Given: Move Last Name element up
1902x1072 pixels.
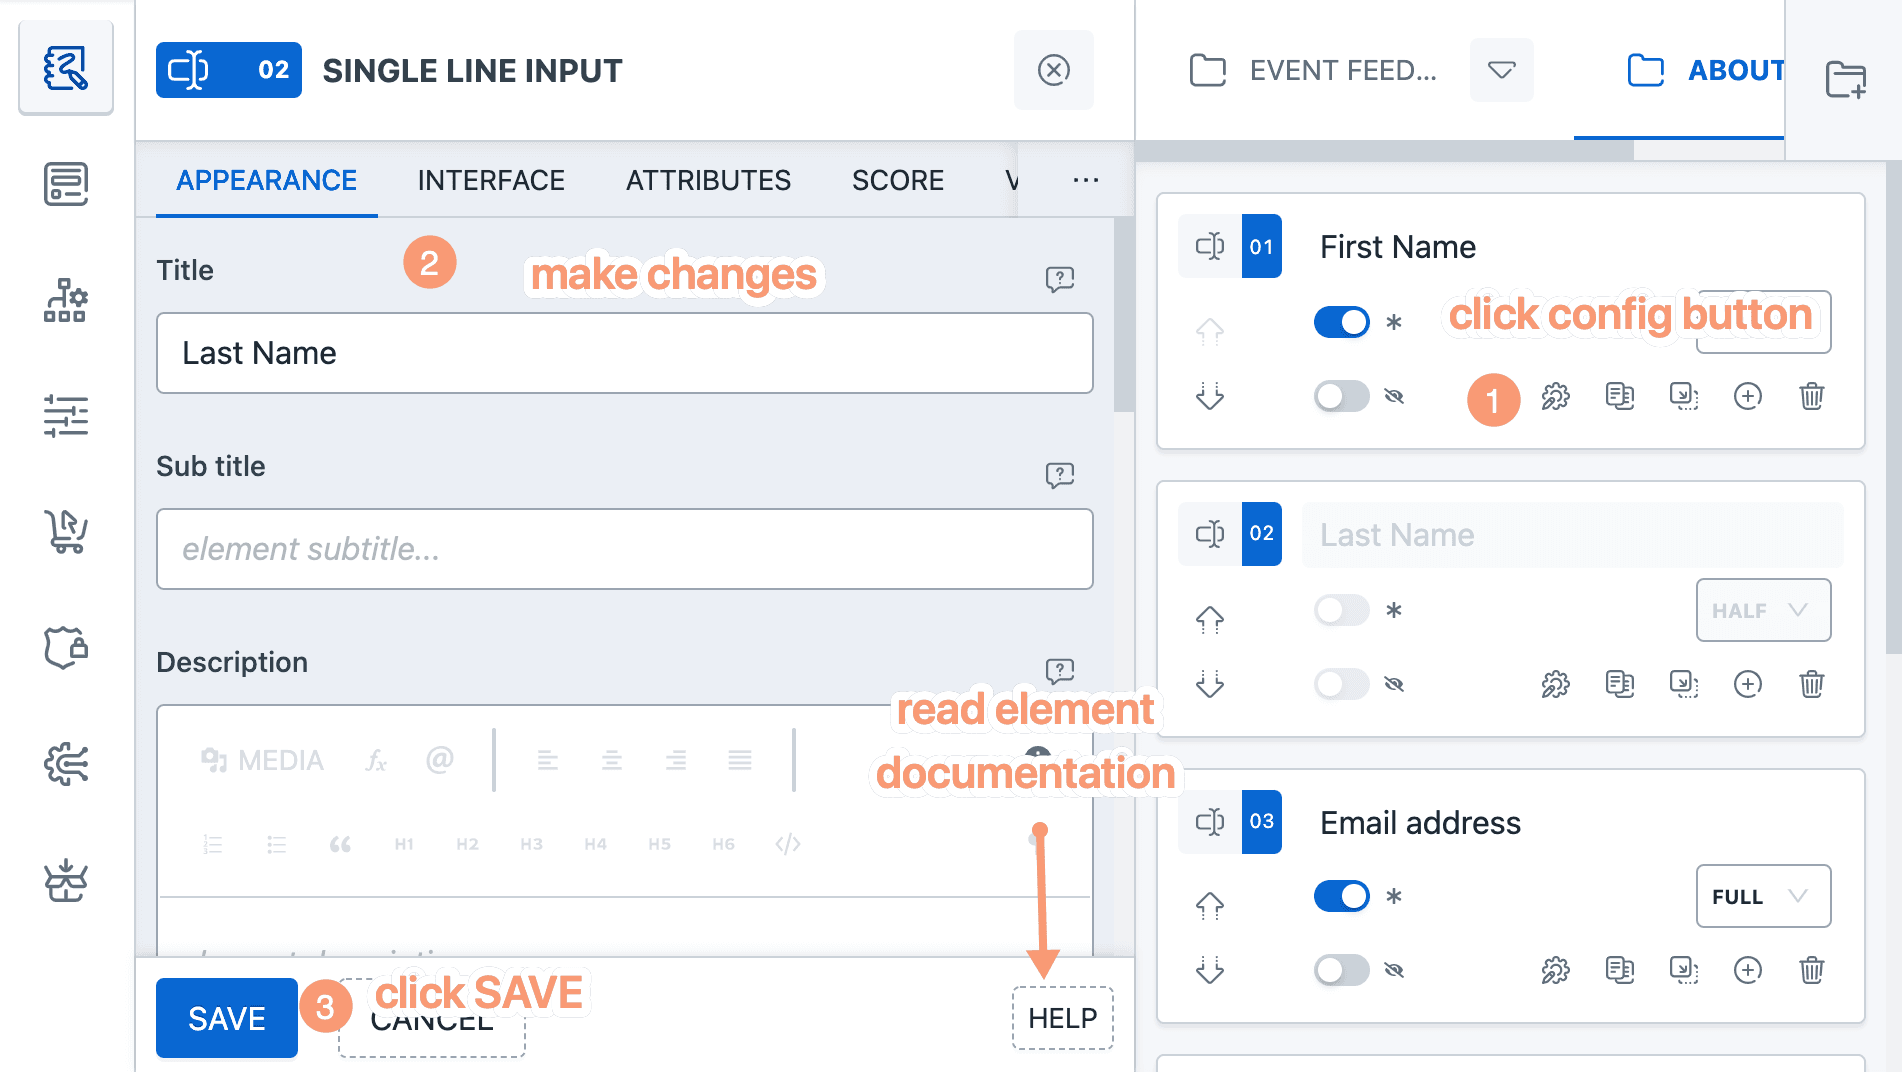Looking at the screenshot, I should pos(1210,620).
